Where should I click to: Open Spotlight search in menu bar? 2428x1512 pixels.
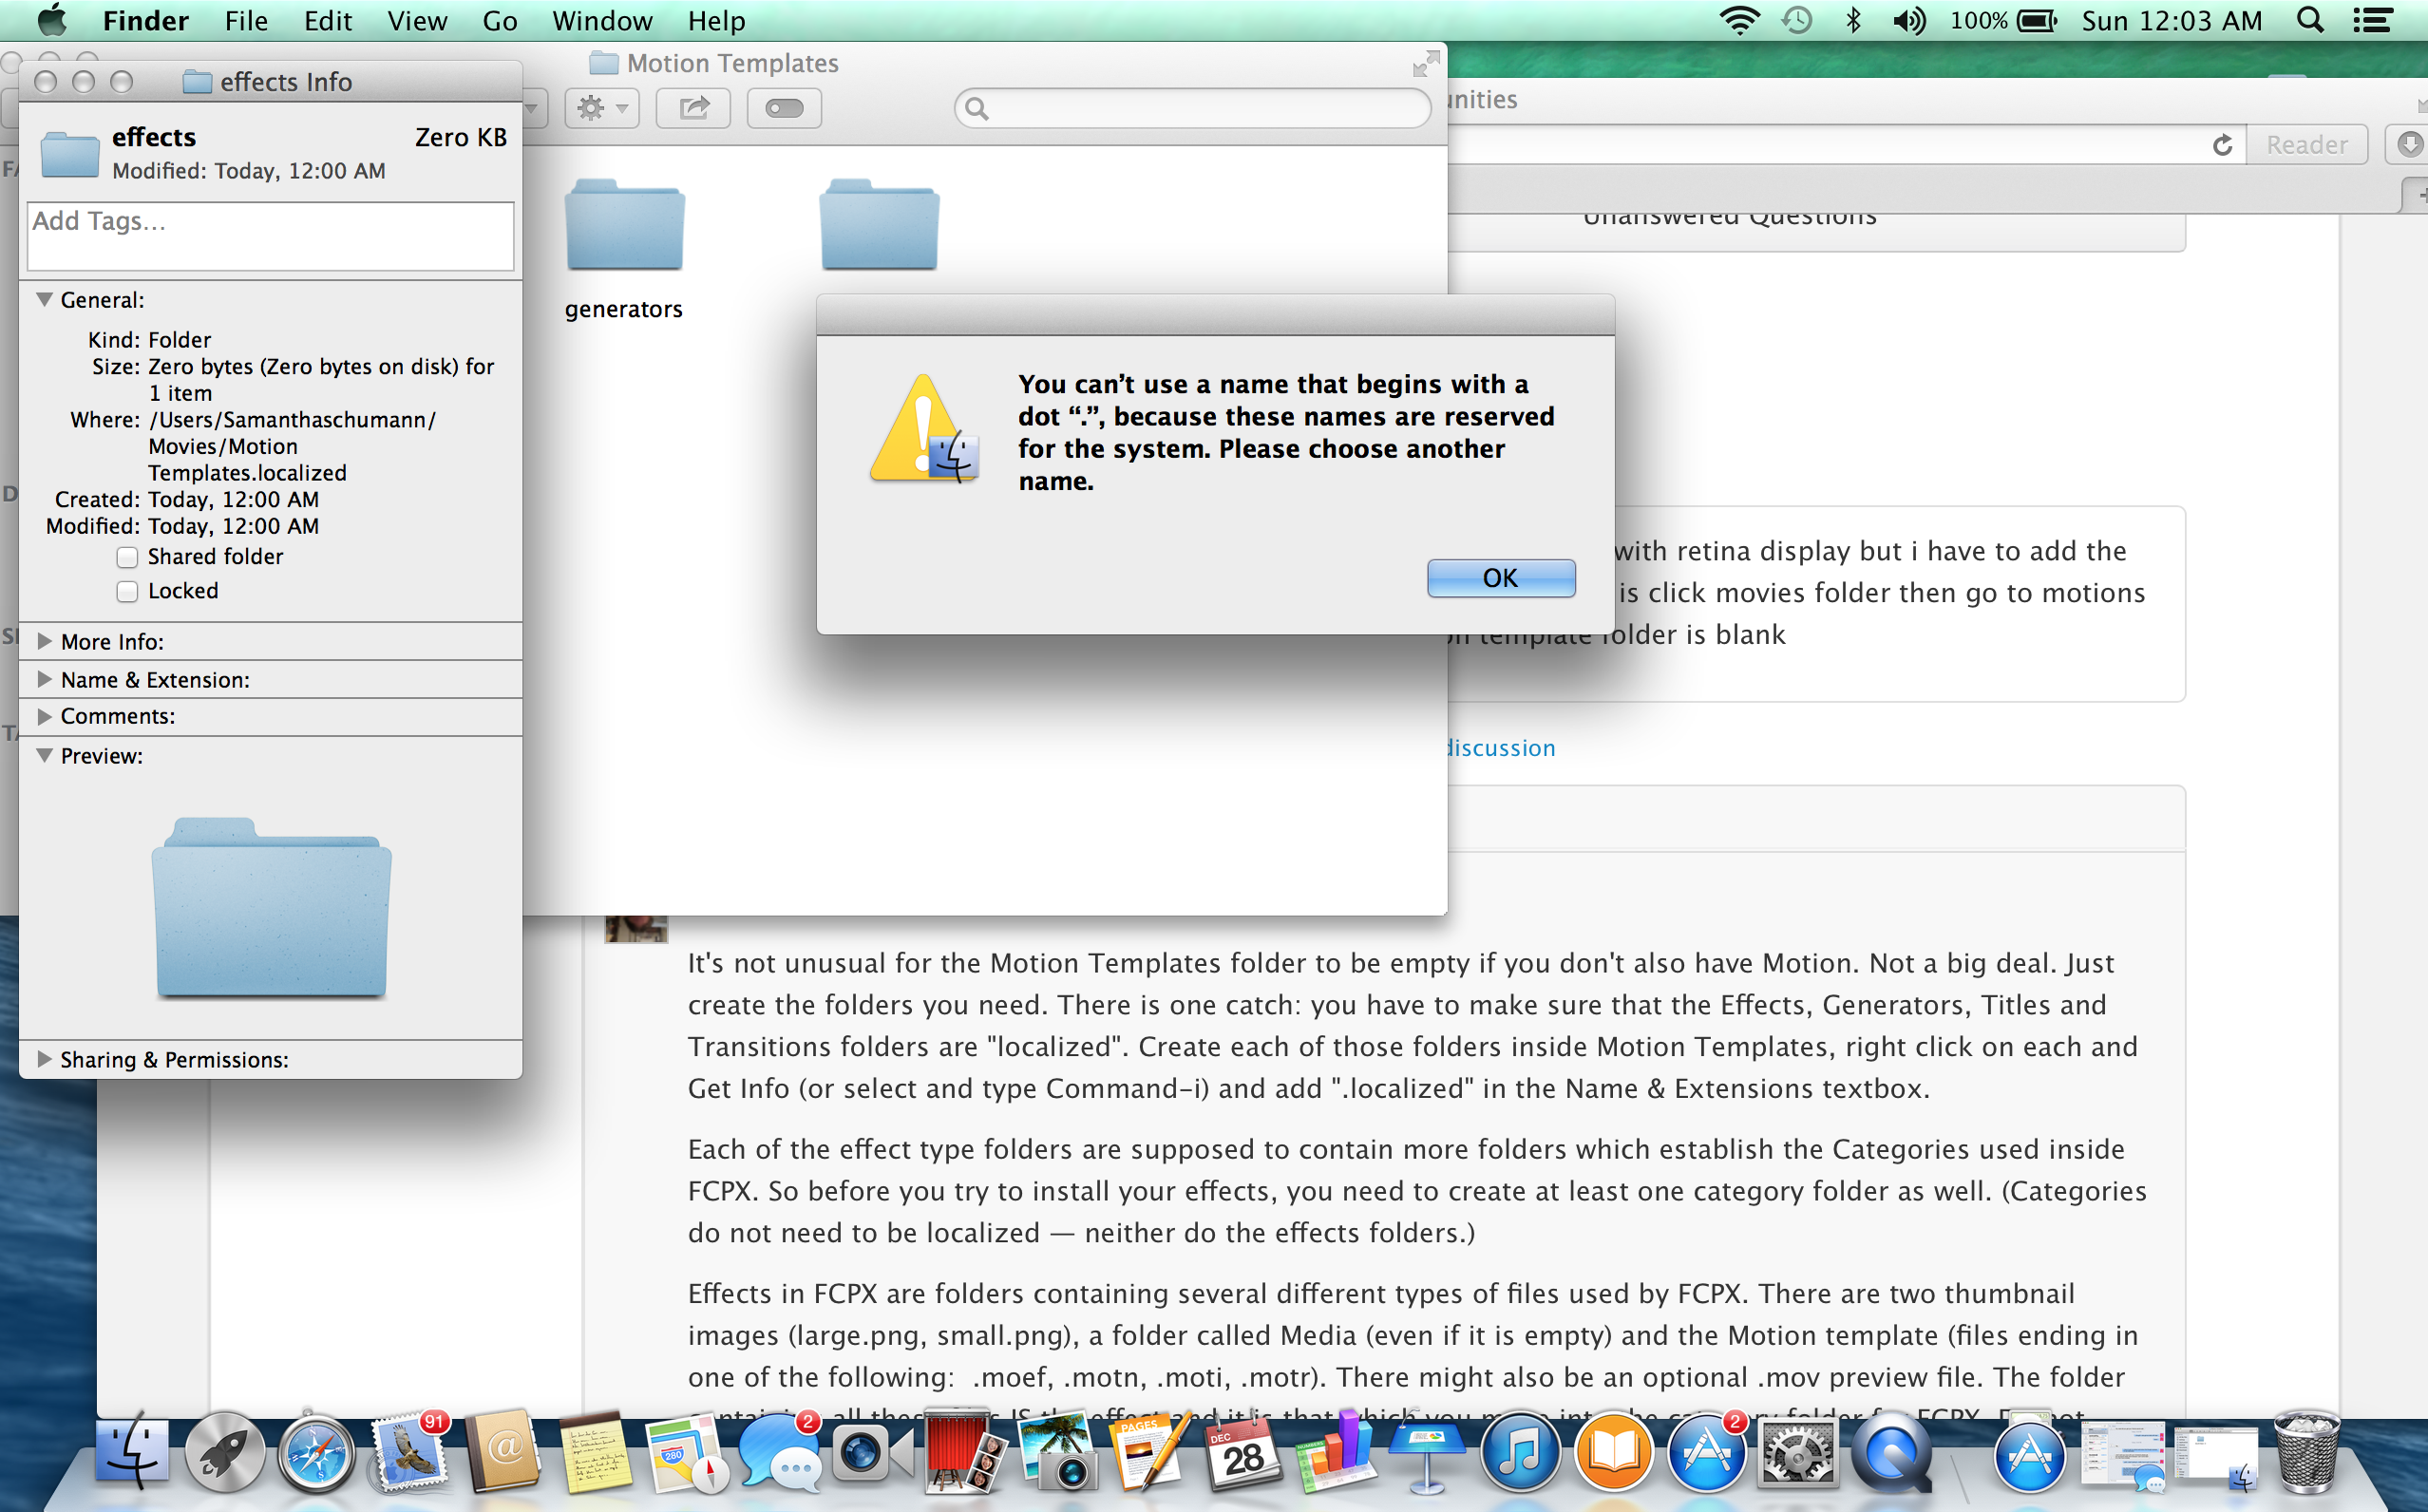point(2310,21)
